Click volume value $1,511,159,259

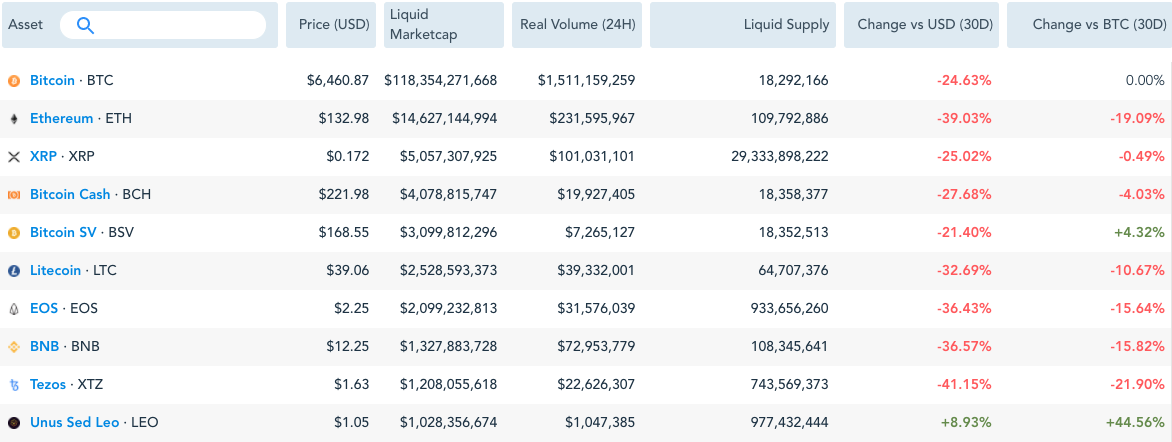587,80
